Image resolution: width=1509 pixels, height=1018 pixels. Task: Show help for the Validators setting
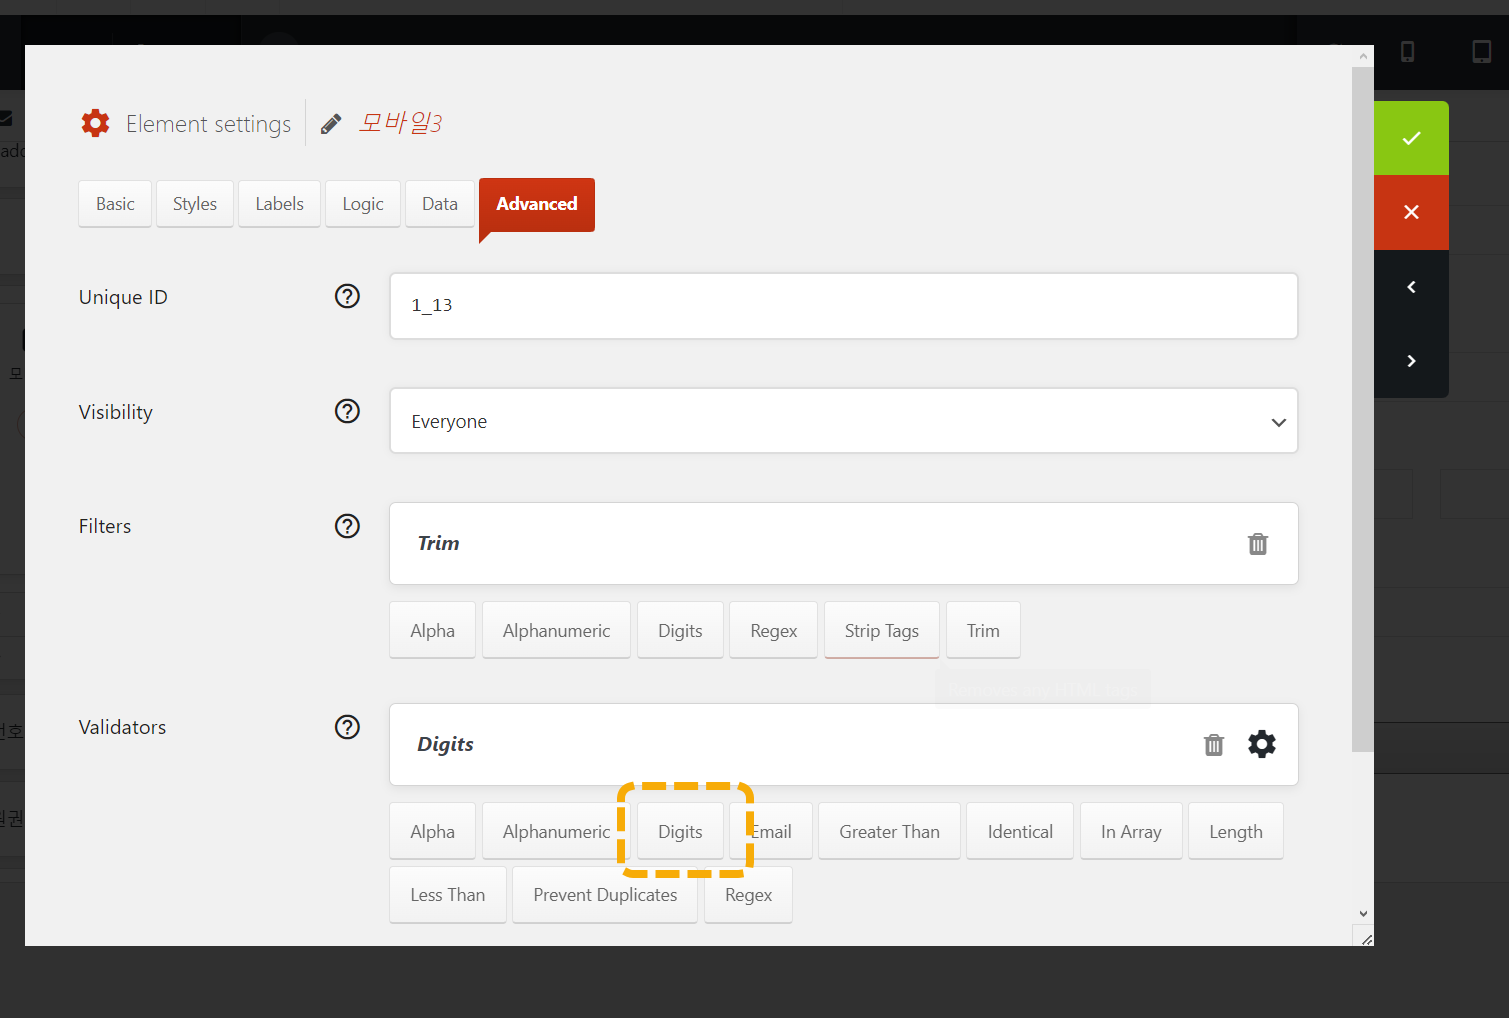347,727
